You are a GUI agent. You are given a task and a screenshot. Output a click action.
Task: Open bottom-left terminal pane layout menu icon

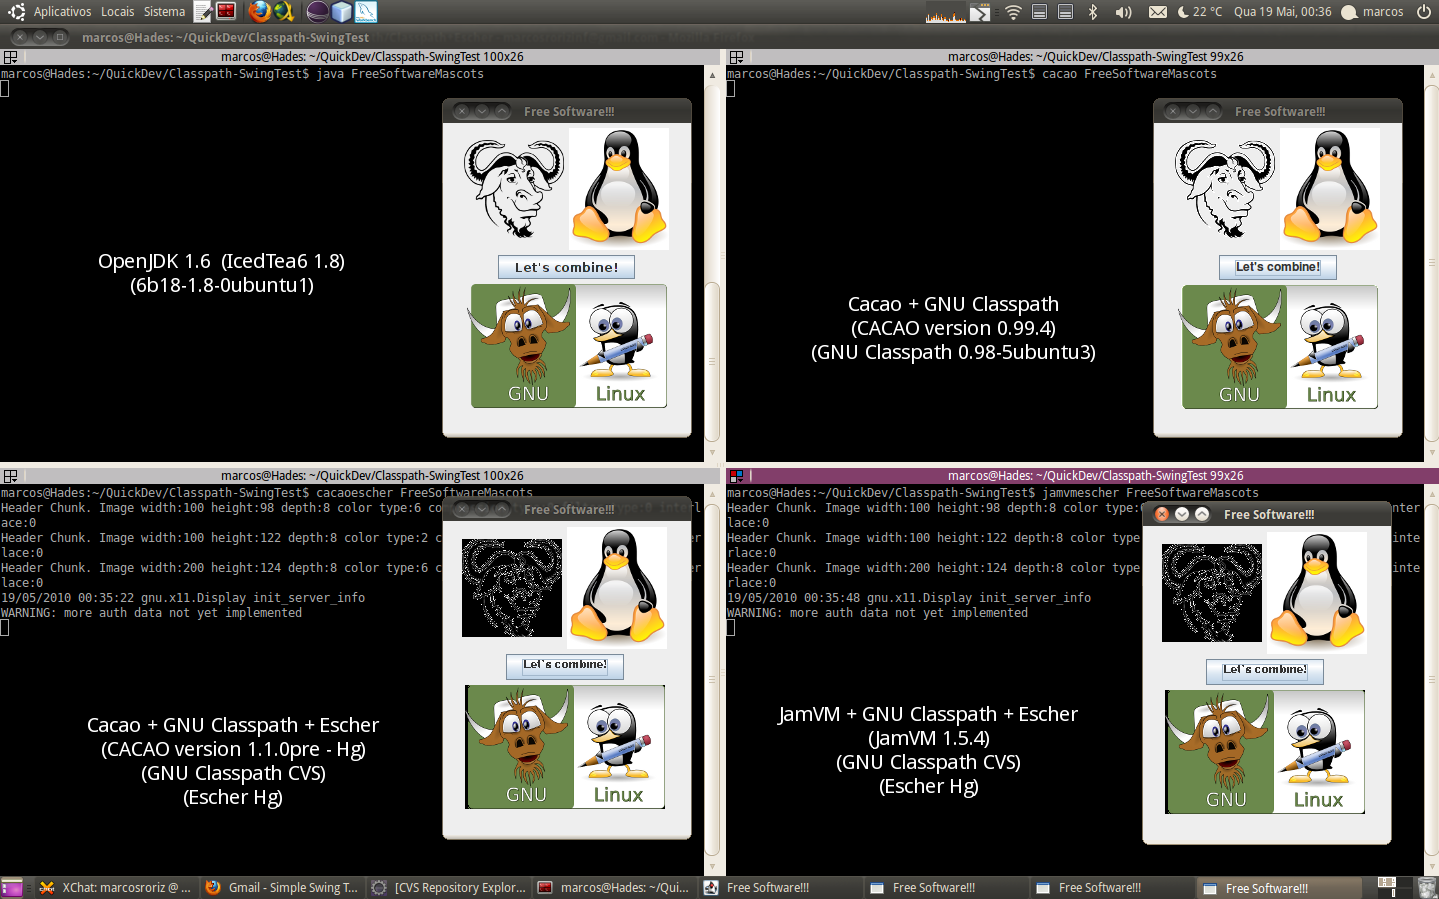click(10, 476)
